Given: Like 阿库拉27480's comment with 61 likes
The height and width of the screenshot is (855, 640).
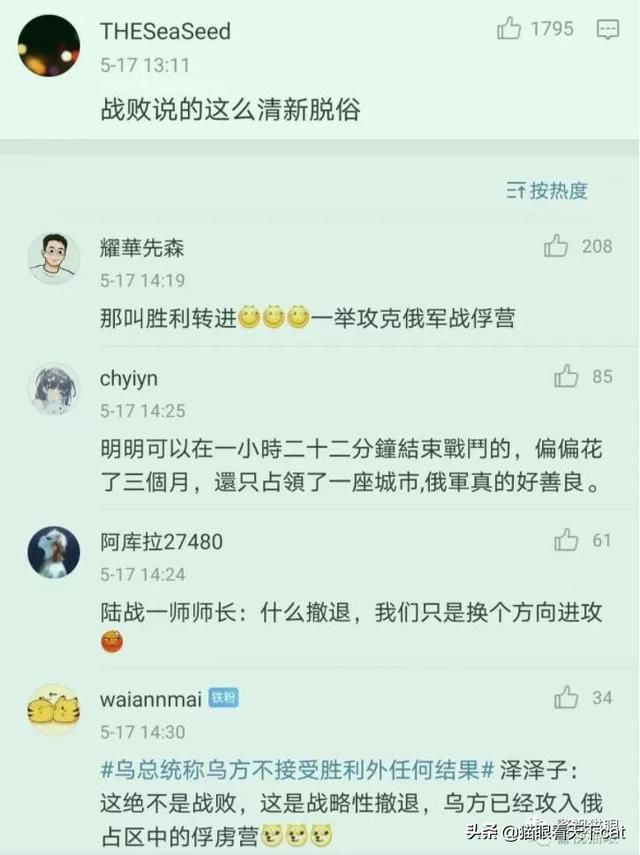Looking at the screenshot, I should click(x=566, y=539).
